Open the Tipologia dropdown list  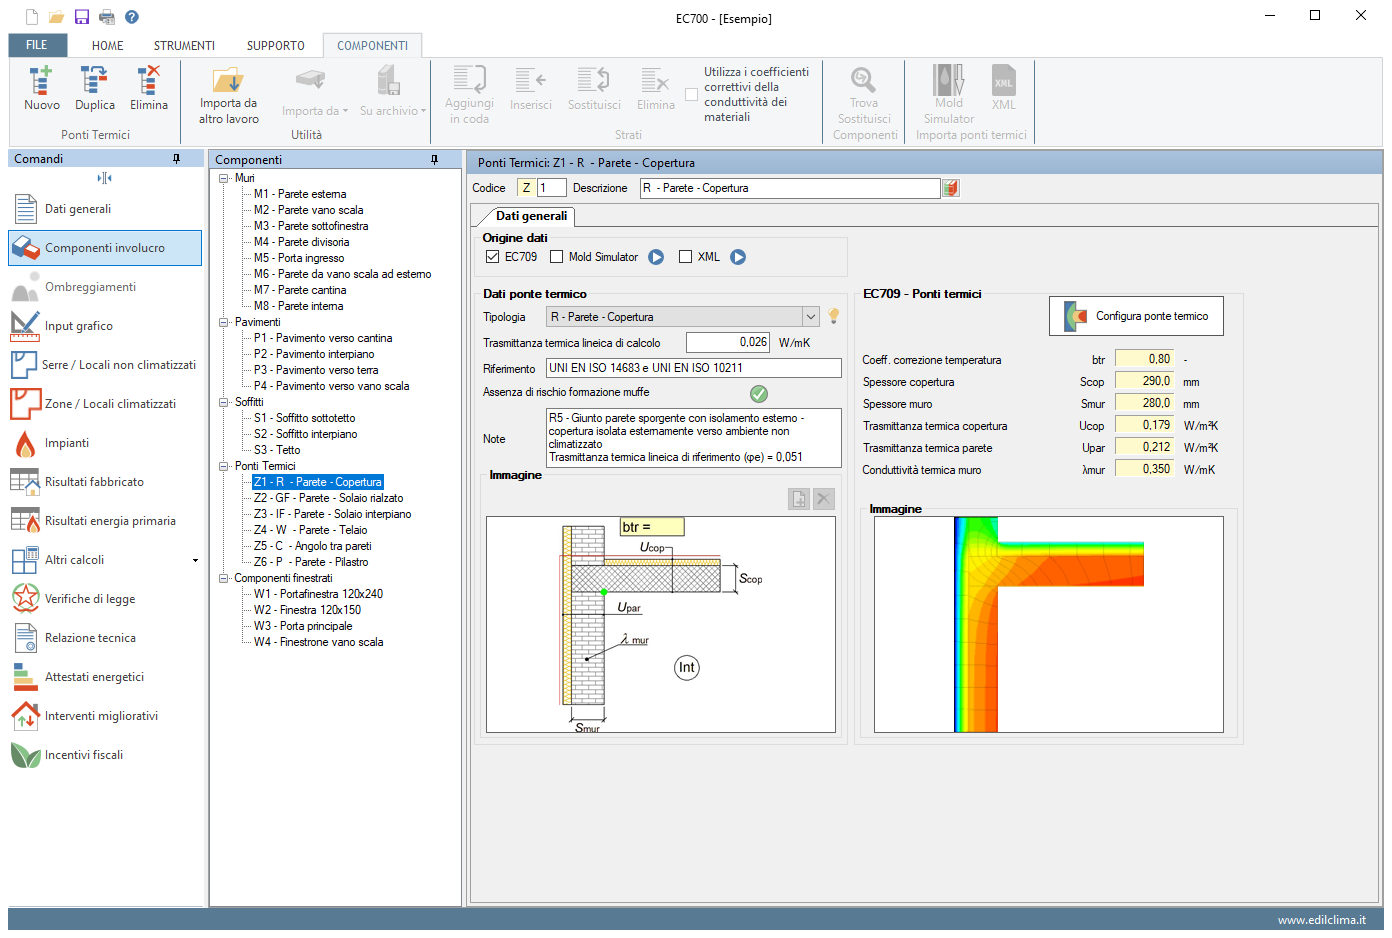click(810, 317)
